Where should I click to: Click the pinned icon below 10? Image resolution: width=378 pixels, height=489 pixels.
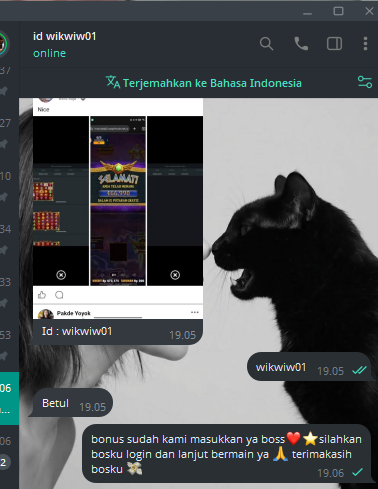pyautogui.click(x=4, y=197)
